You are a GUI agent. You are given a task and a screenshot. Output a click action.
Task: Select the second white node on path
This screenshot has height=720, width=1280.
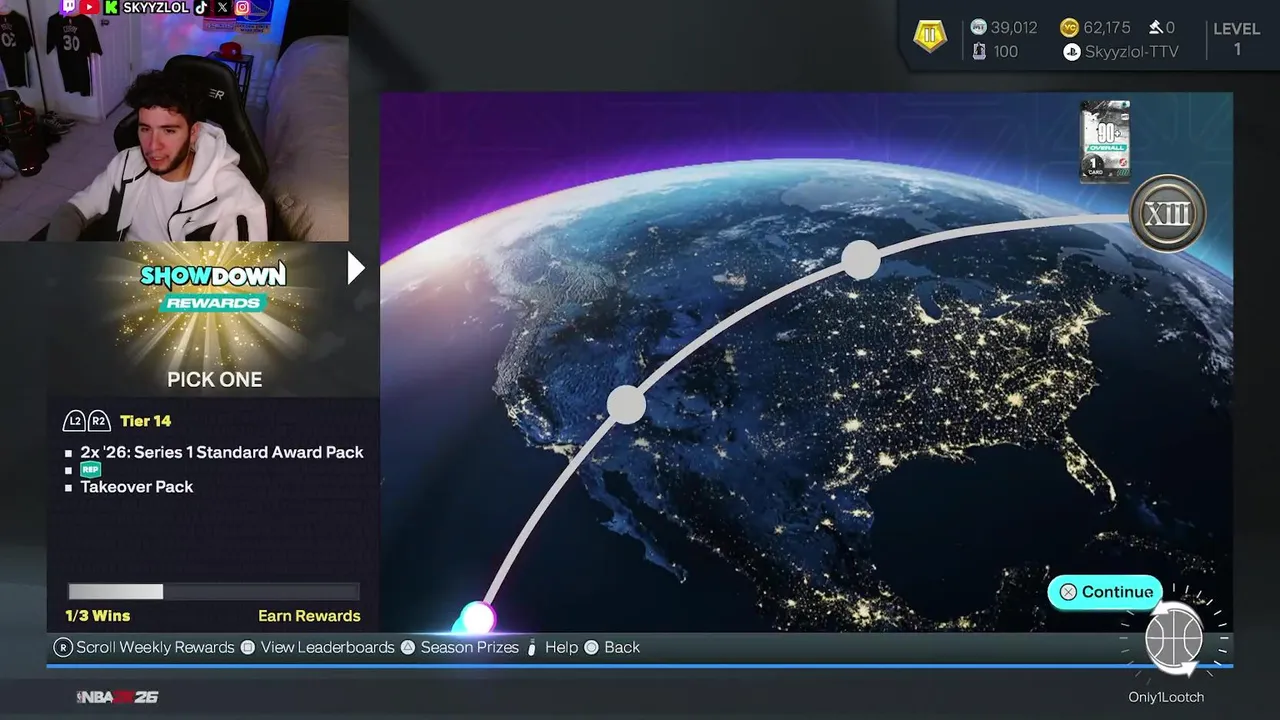pyautogui.click(x=626, y=404)
